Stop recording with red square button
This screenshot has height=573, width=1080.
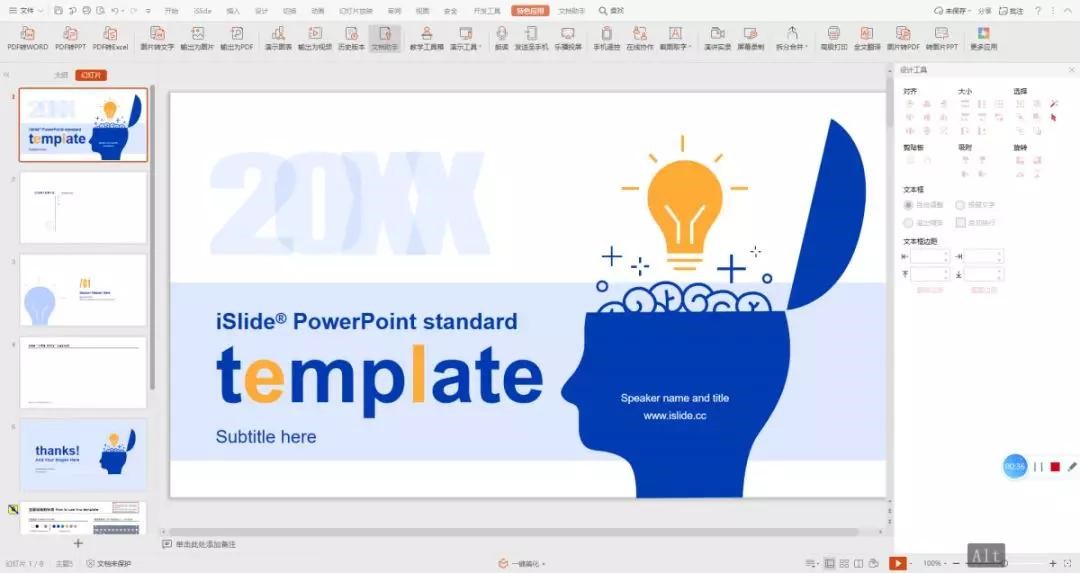pos(1055,467)
